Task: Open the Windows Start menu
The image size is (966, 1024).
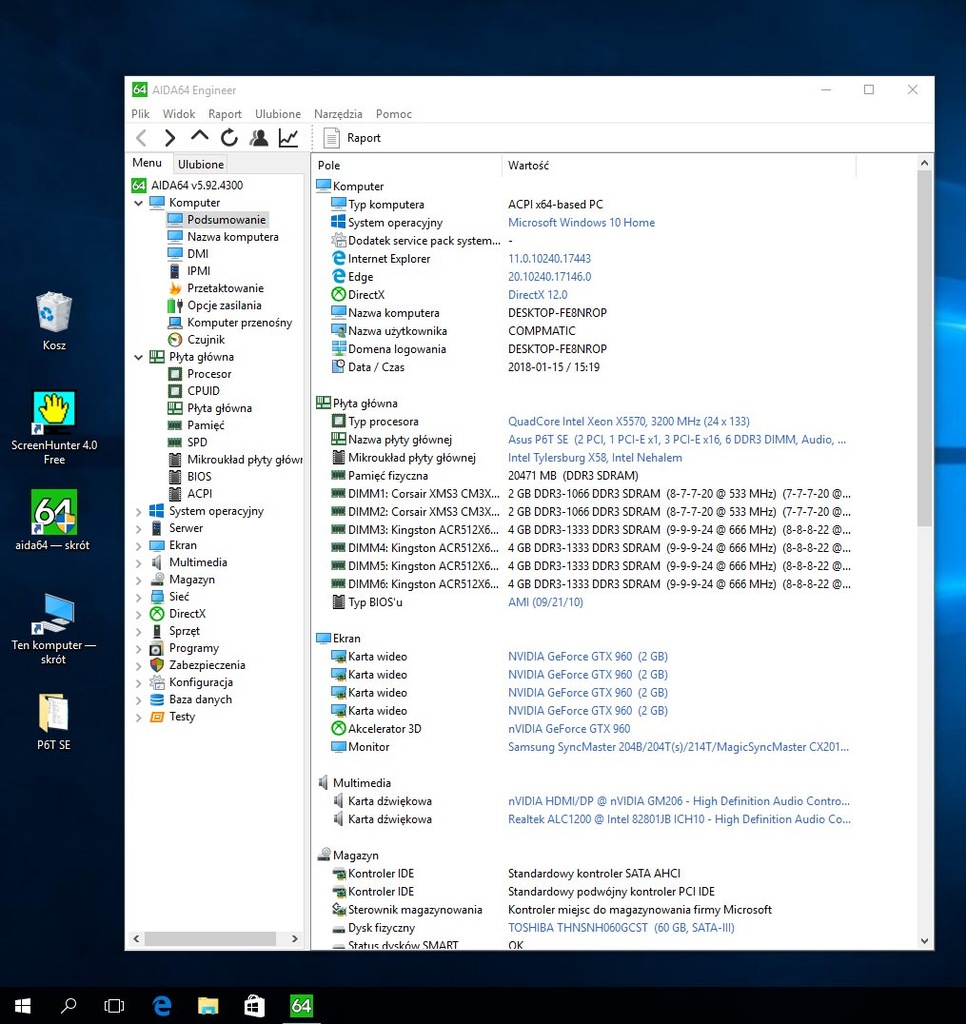Action: [x=22, y=1005]
